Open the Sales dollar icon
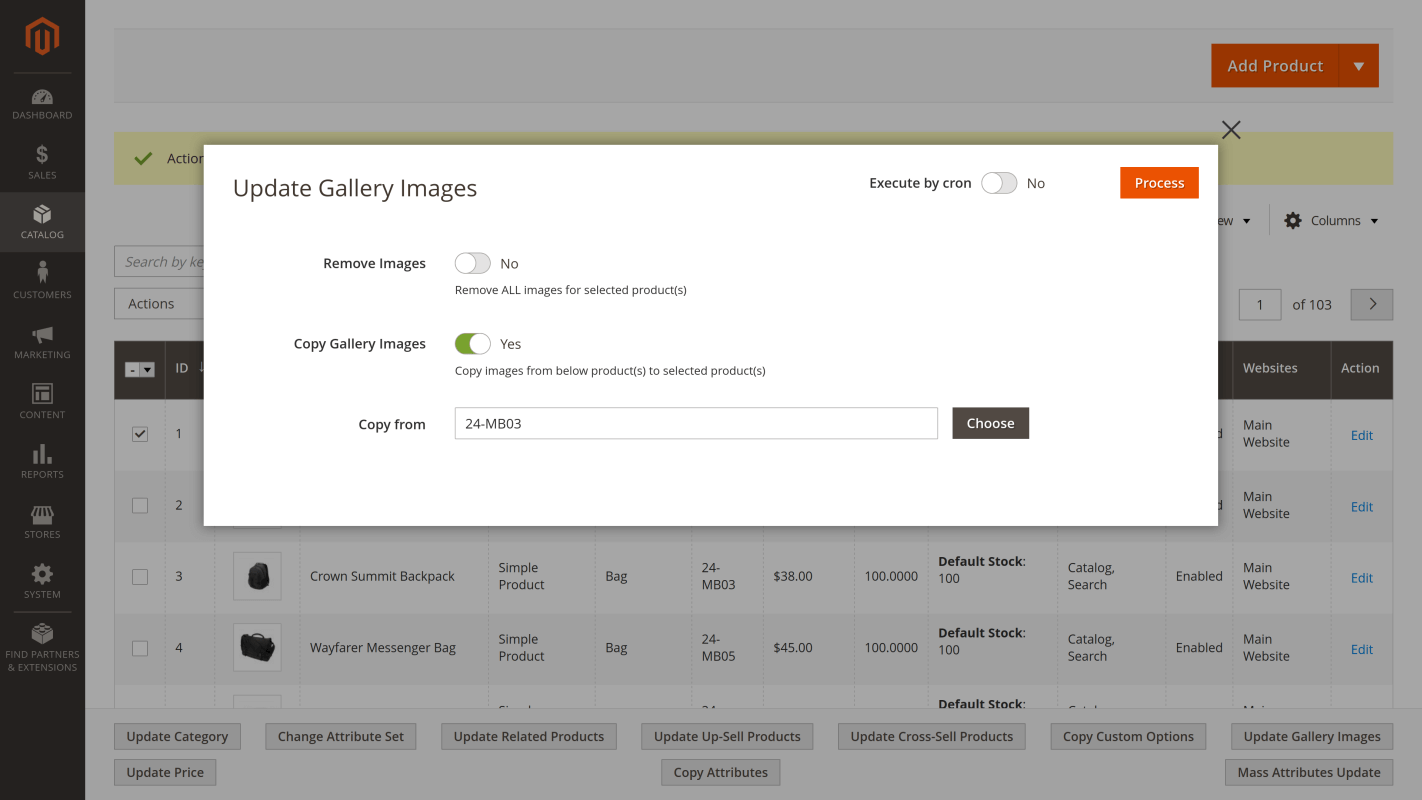 pyautogui.click(x=42, y=155)
